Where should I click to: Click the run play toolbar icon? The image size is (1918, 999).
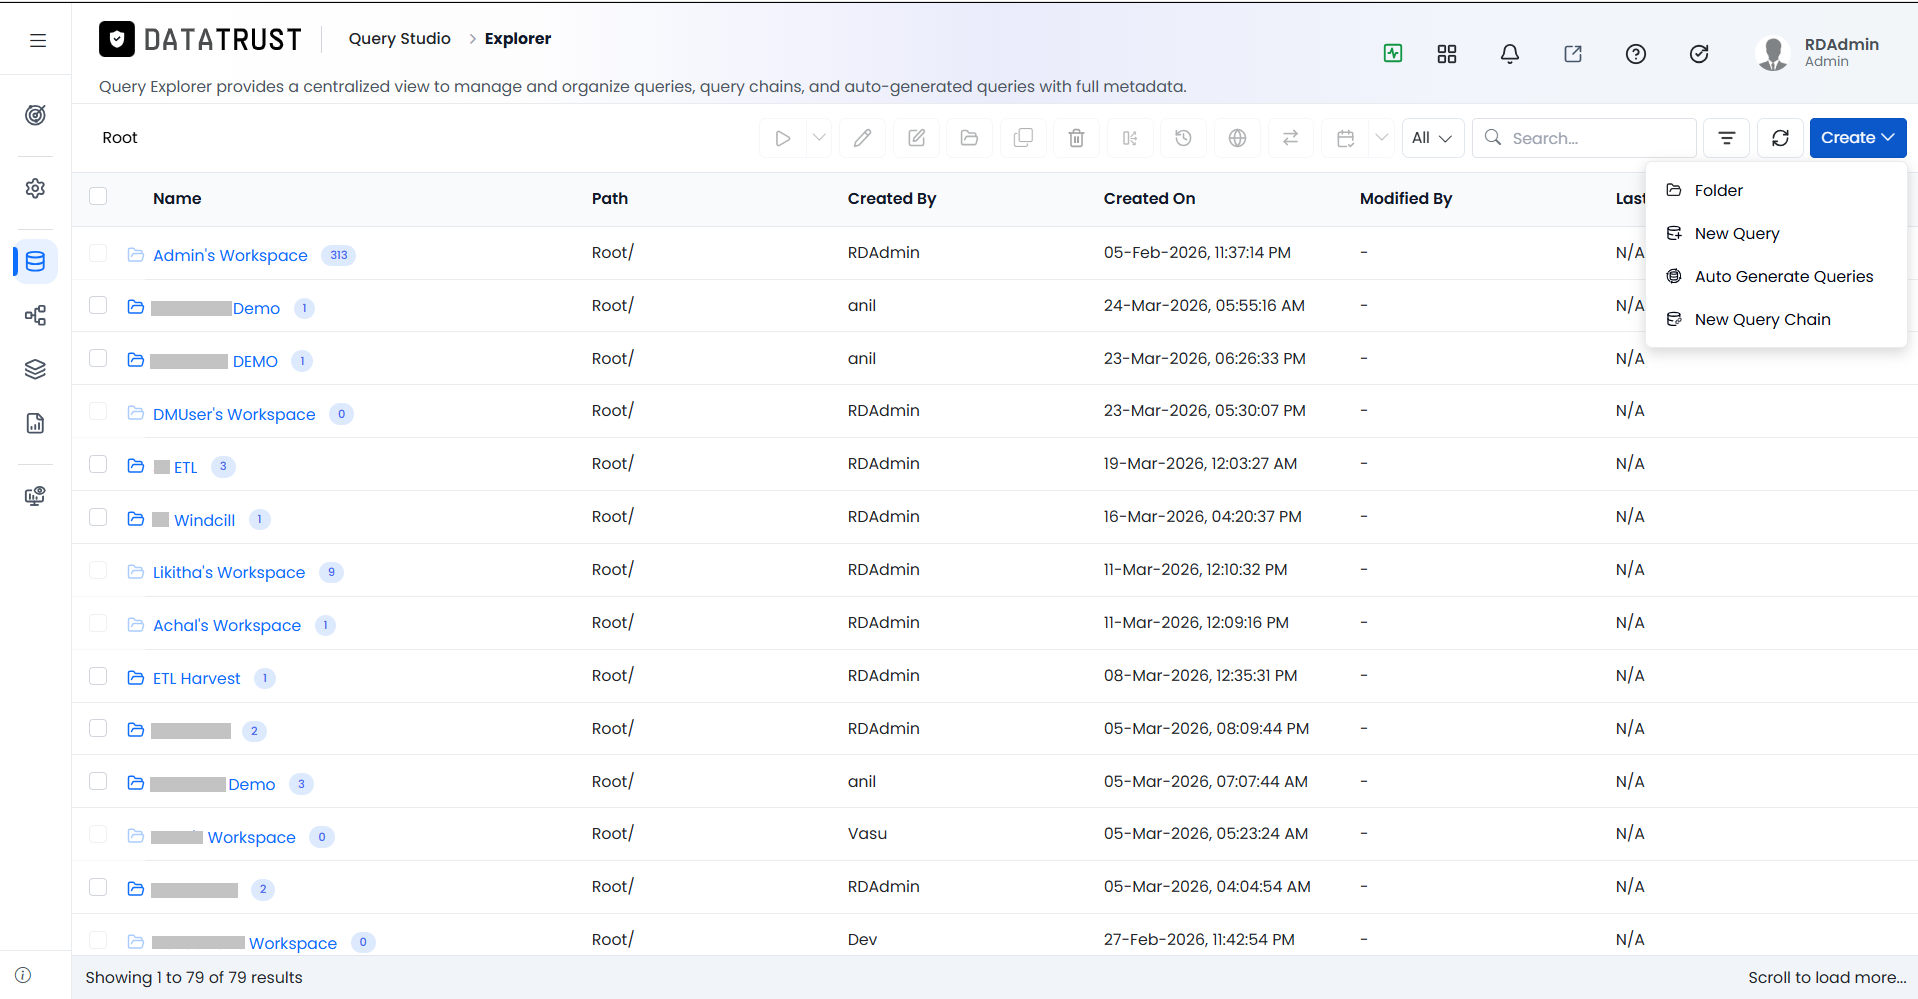(783, 138)
